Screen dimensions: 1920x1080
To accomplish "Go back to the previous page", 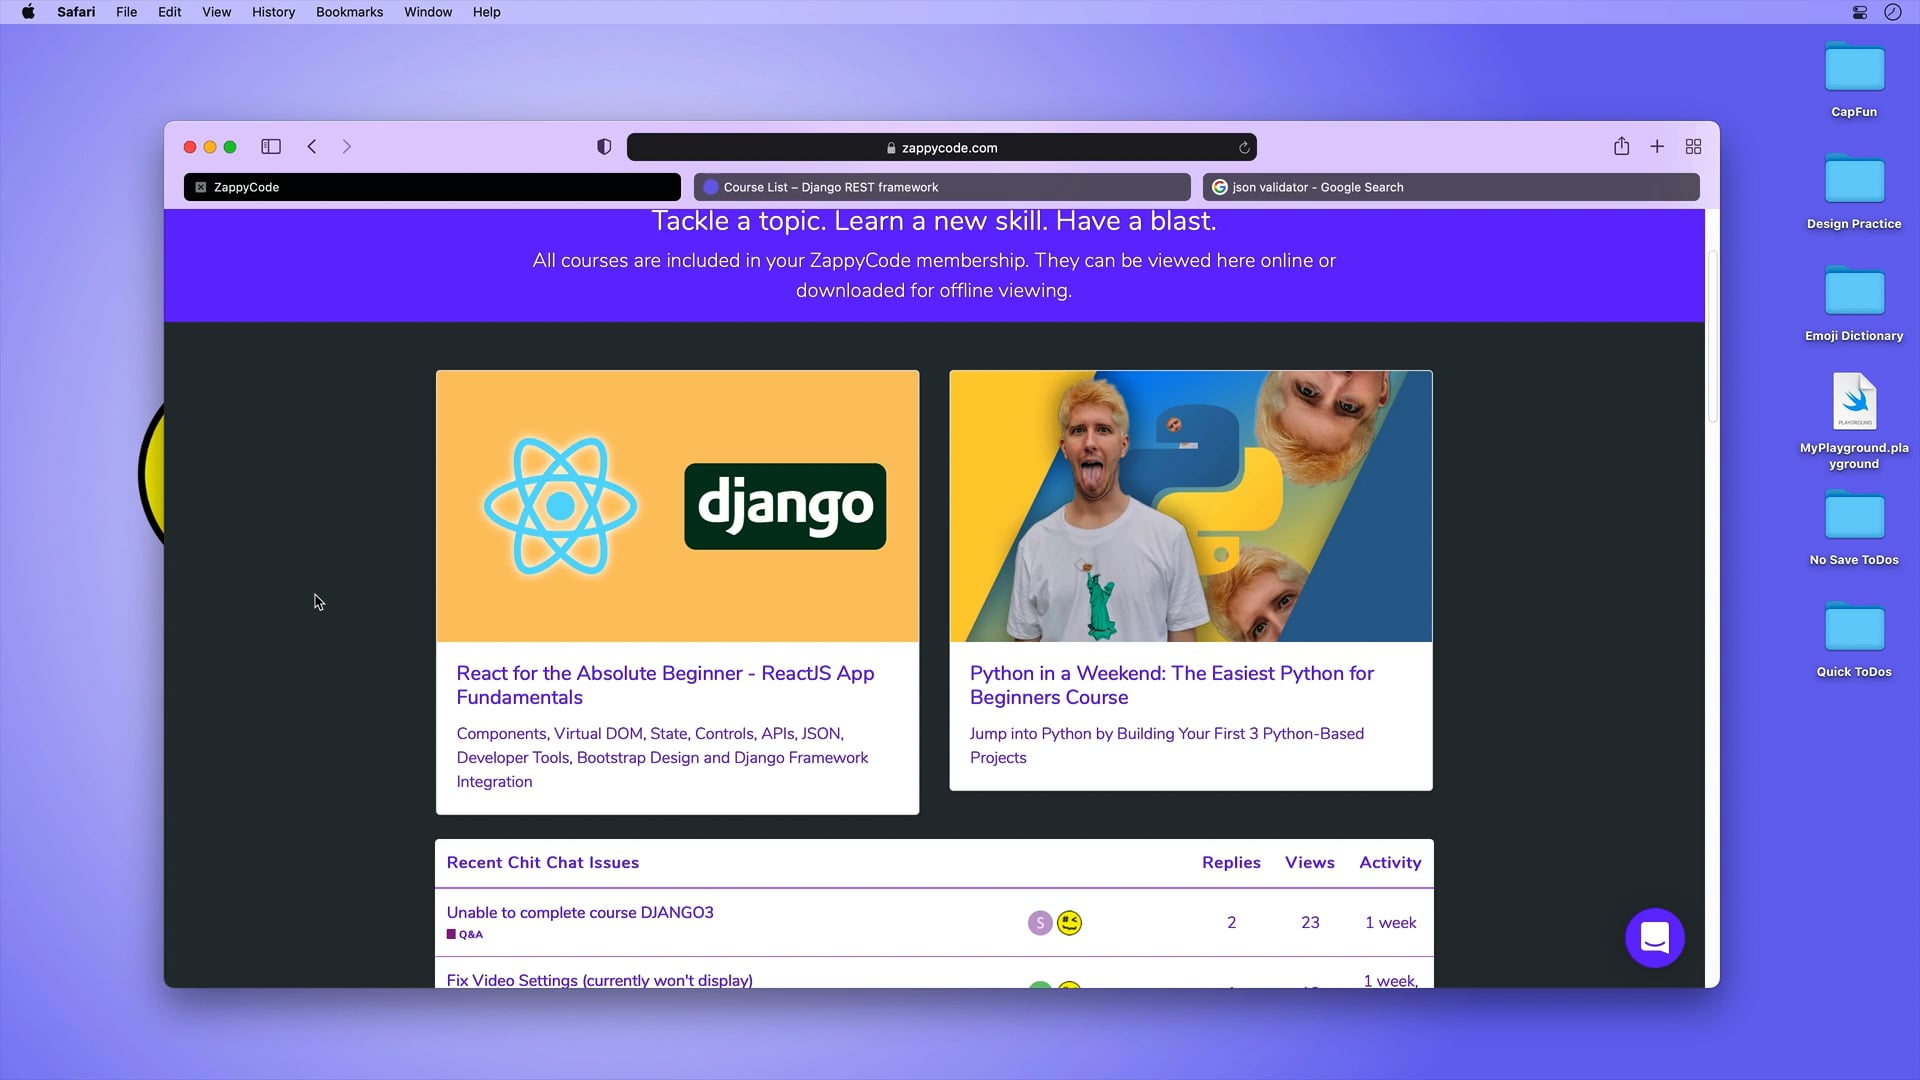I will click(x=312, y=147).
